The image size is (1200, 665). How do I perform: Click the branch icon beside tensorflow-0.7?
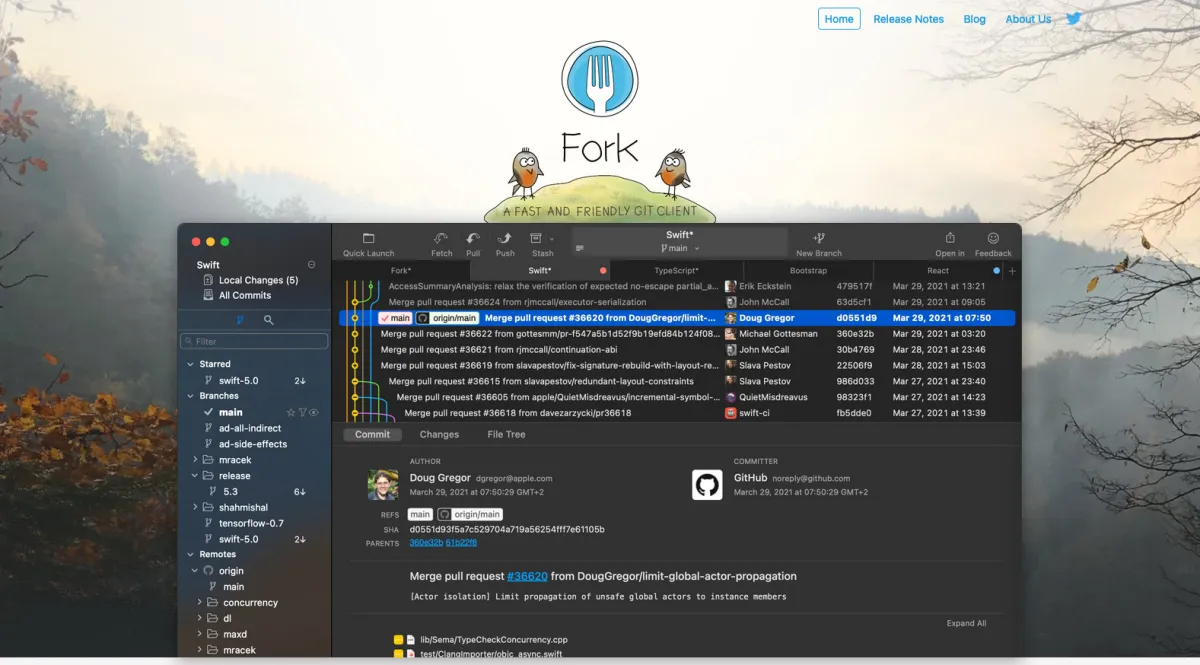pyautogui.click(x=209, y=523)
